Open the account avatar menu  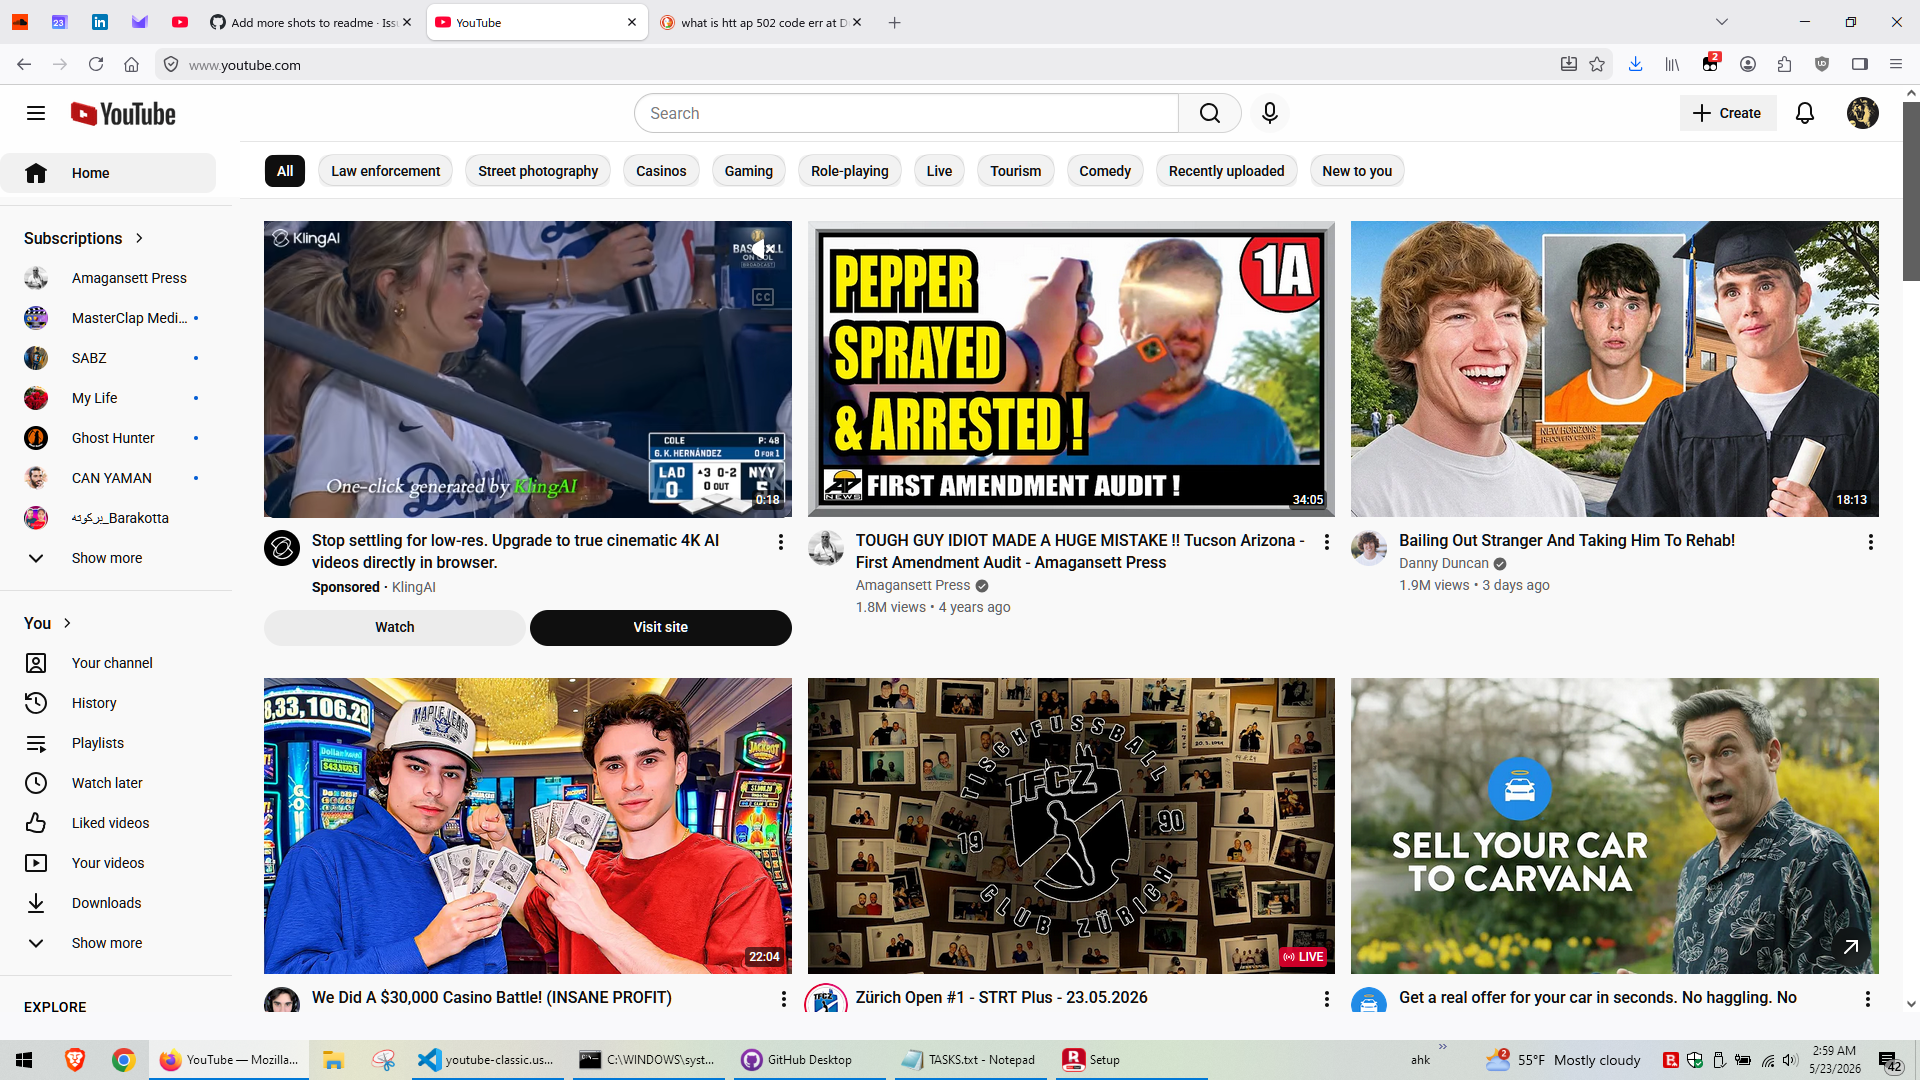1862,113
